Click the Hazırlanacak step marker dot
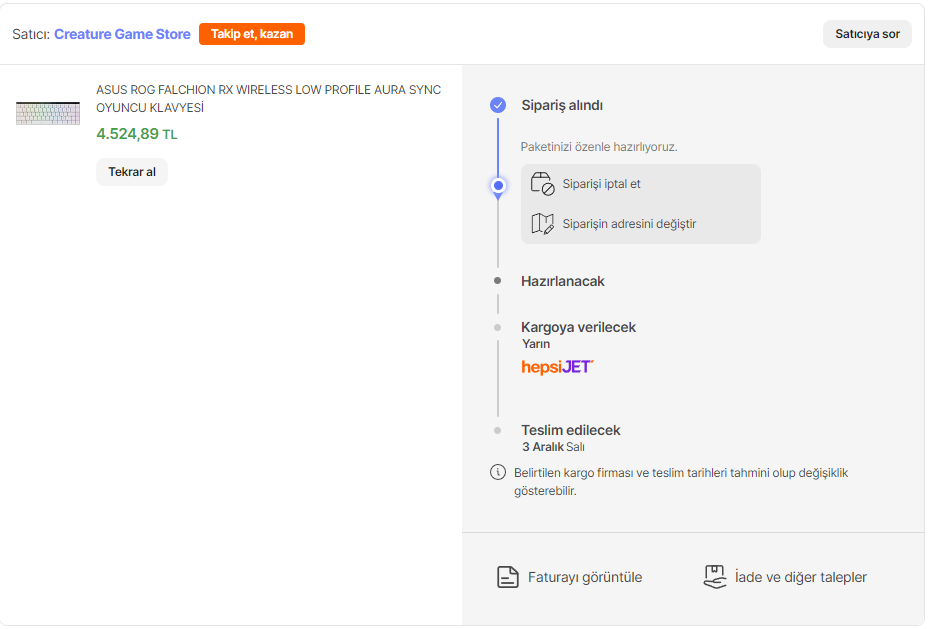Image resolution: width=928 pixels, height=629 pixels. click(498, 281)
